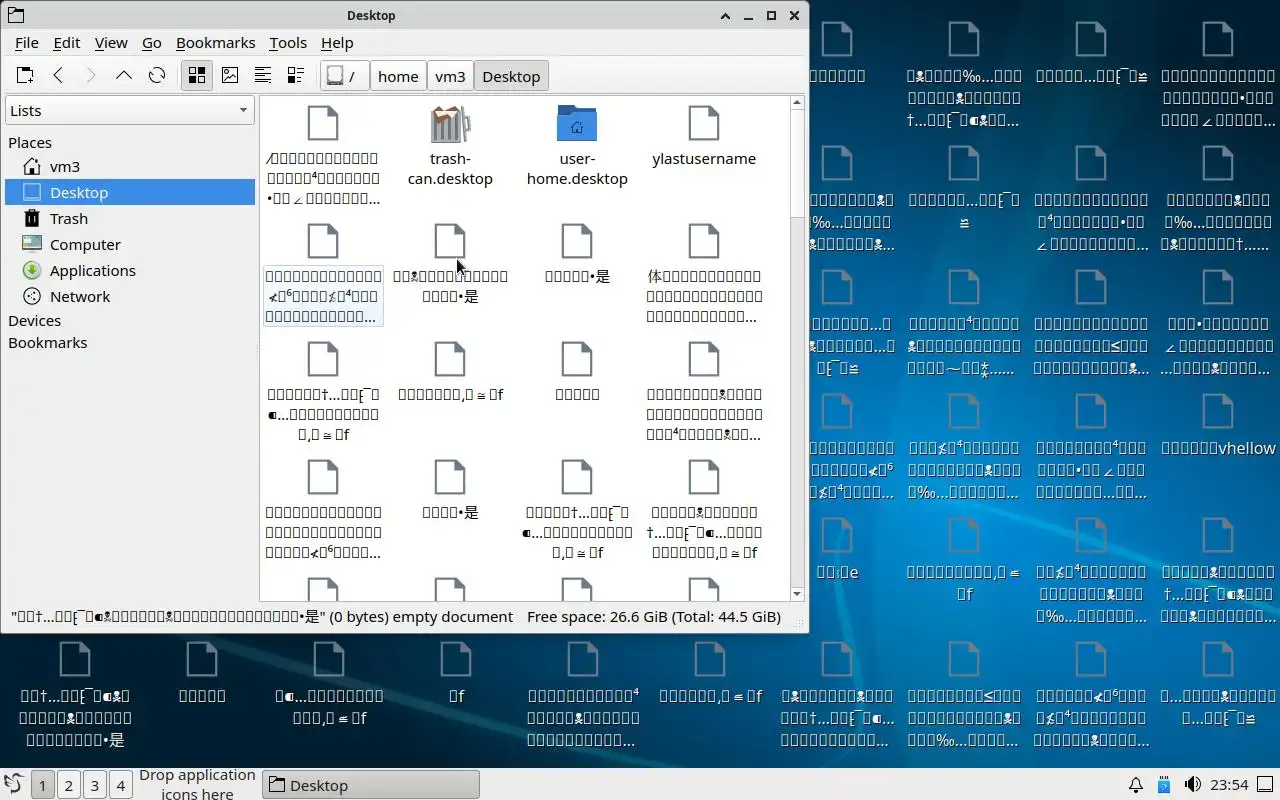
Task: Open the notifications bell icon
Action: (x=1136, y=785)
